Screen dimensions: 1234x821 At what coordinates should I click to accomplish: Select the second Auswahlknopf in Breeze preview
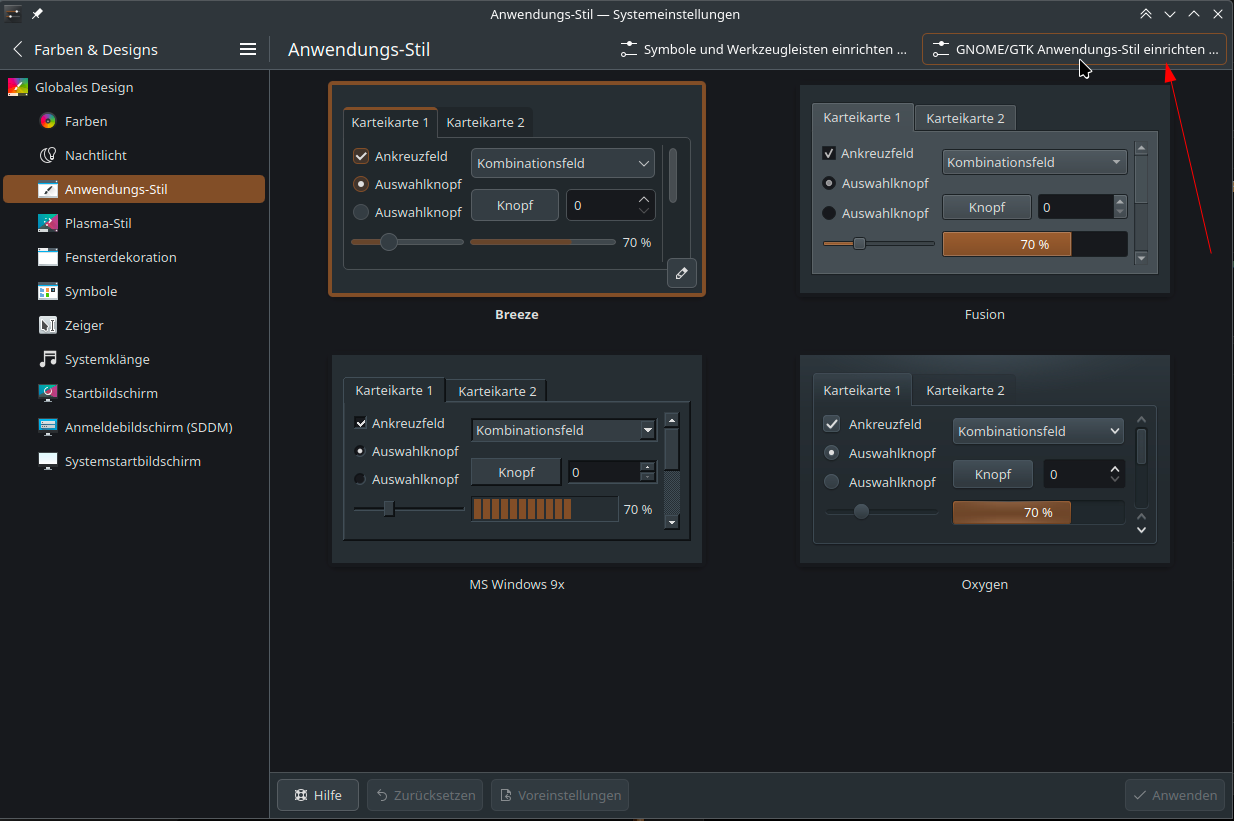coord(361,212)
